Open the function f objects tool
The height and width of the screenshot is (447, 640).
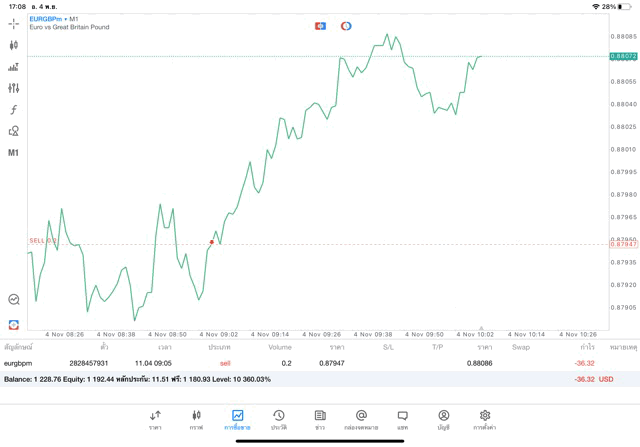click(x=13, y=109)
